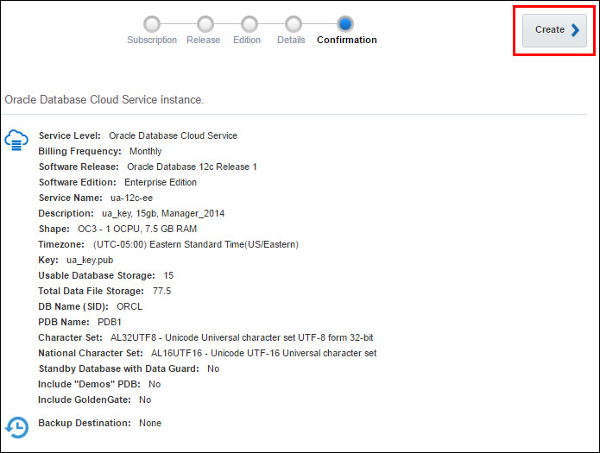This screenshot has width=600, height=453.
Task: Select the Subscription step circle
Action: click(x=152, y=23)
